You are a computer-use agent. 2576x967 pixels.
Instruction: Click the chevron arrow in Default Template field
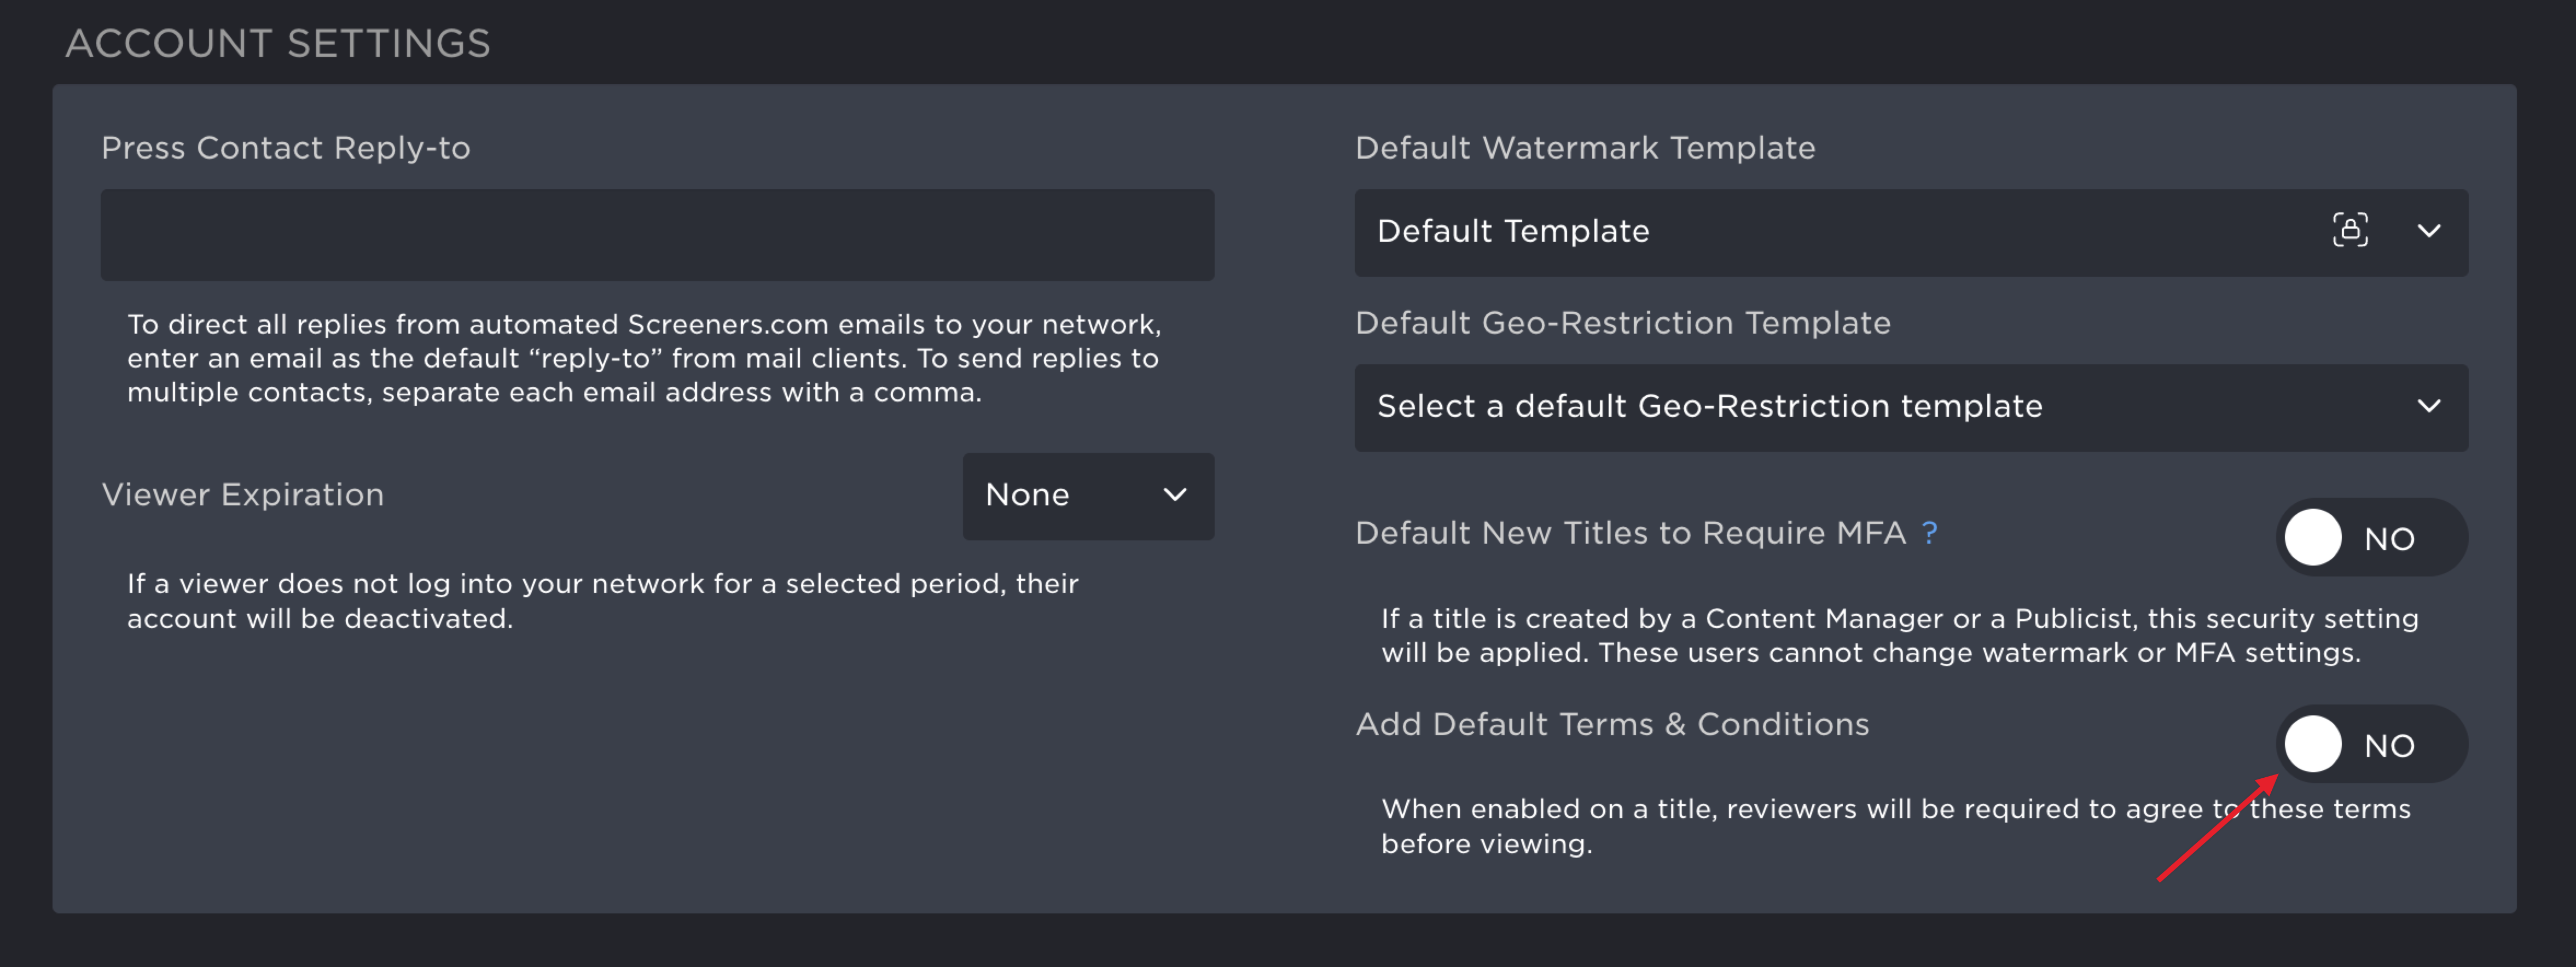(2429, 231)
